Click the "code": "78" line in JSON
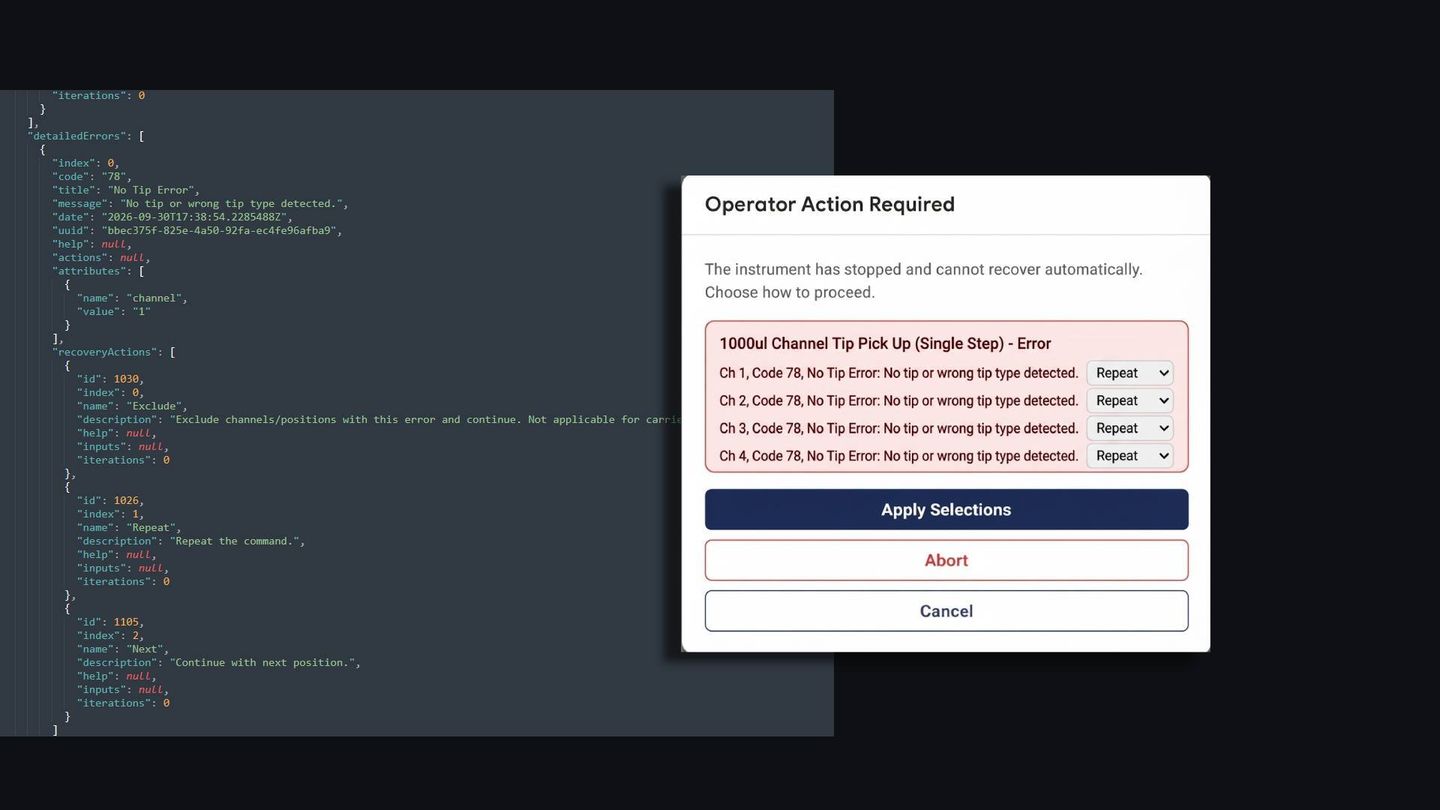 tap(92, 176)
